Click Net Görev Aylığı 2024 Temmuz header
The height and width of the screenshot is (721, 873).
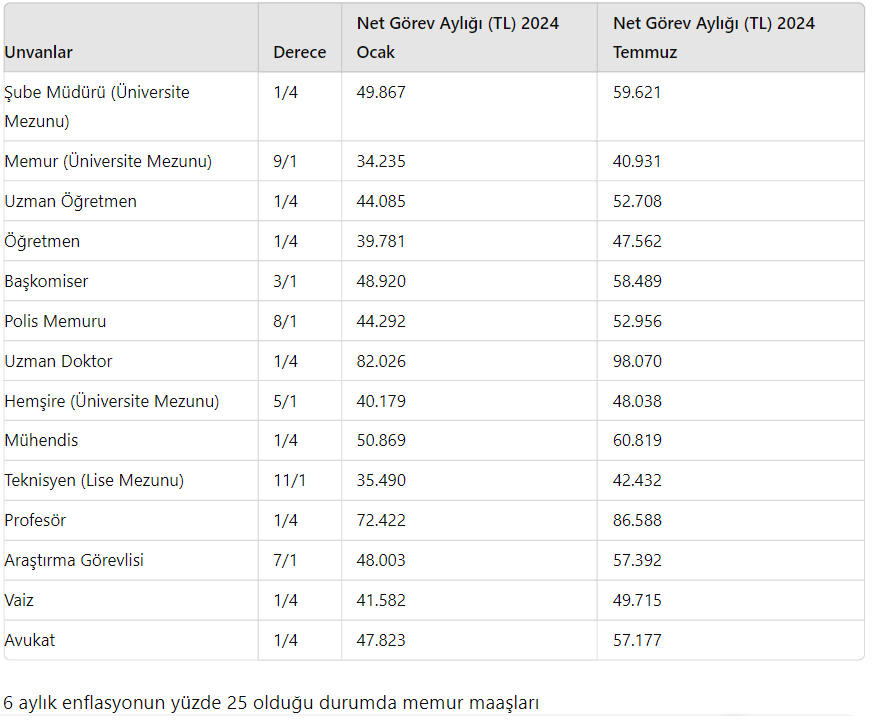tap(713, 37)
